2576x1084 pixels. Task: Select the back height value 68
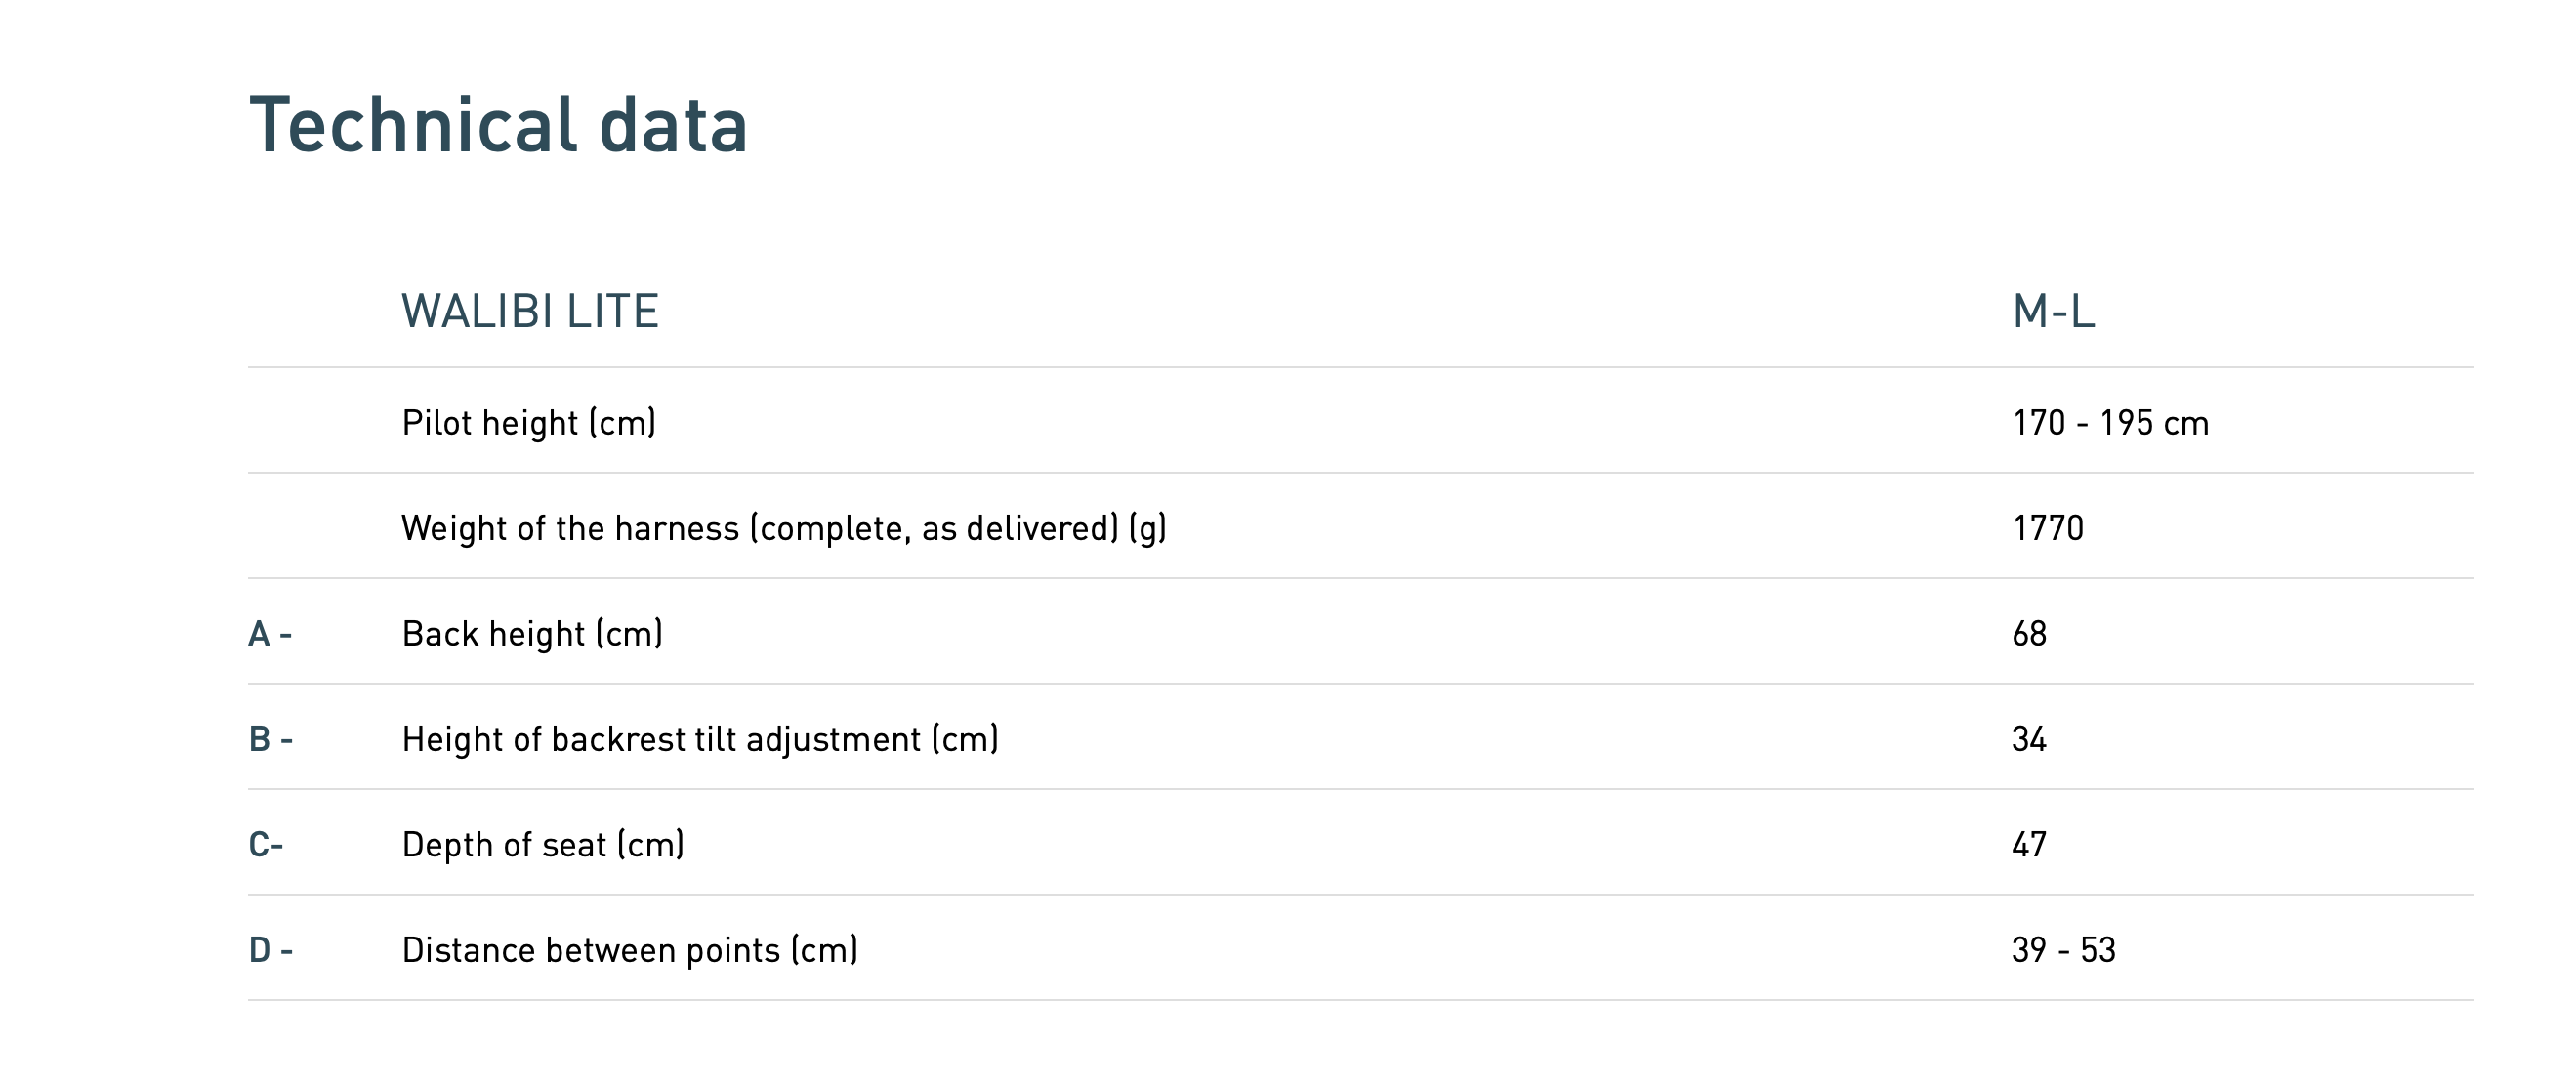(2029, 634)
